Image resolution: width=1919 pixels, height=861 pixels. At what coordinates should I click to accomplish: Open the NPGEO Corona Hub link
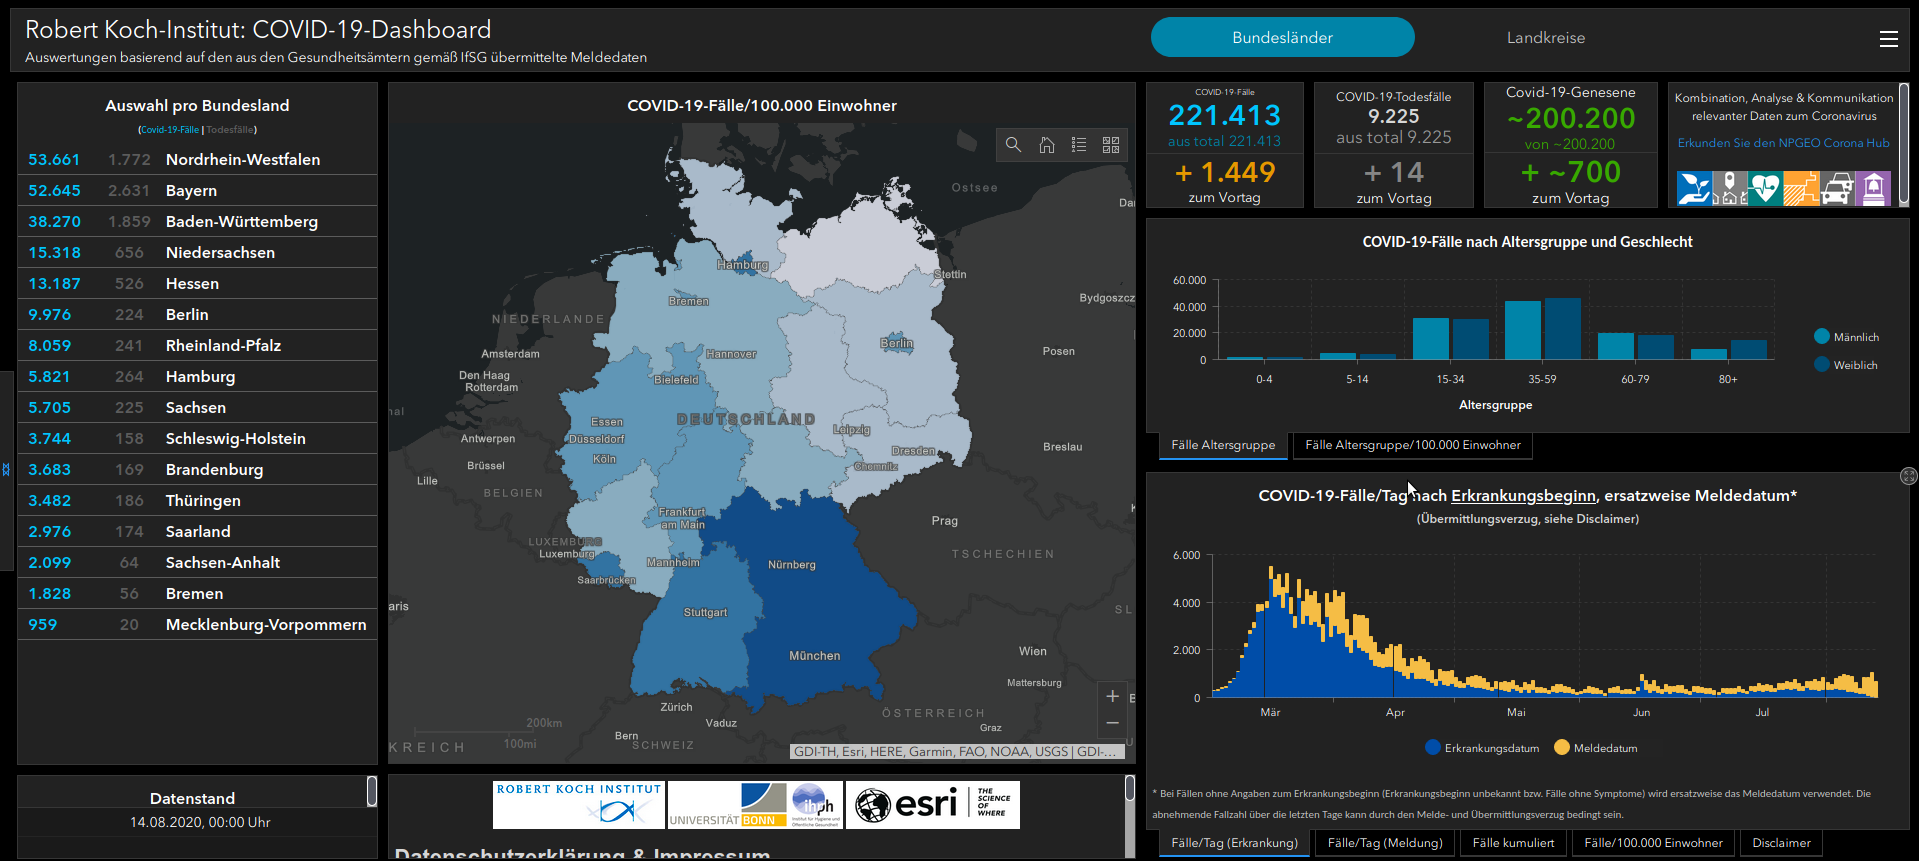pos(1783,143)
